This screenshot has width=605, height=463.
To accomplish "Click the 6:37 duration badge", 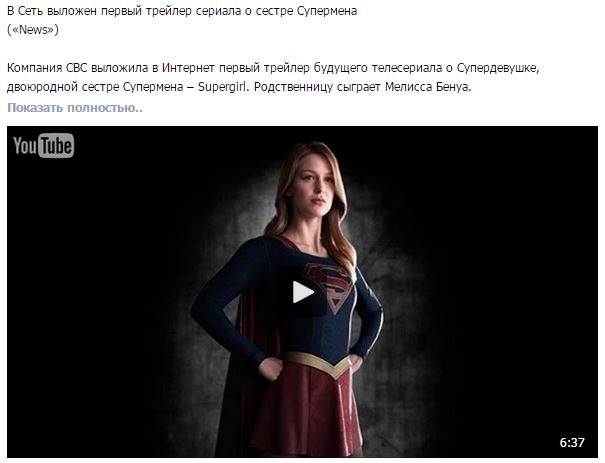I will click(x=572, y=442).
